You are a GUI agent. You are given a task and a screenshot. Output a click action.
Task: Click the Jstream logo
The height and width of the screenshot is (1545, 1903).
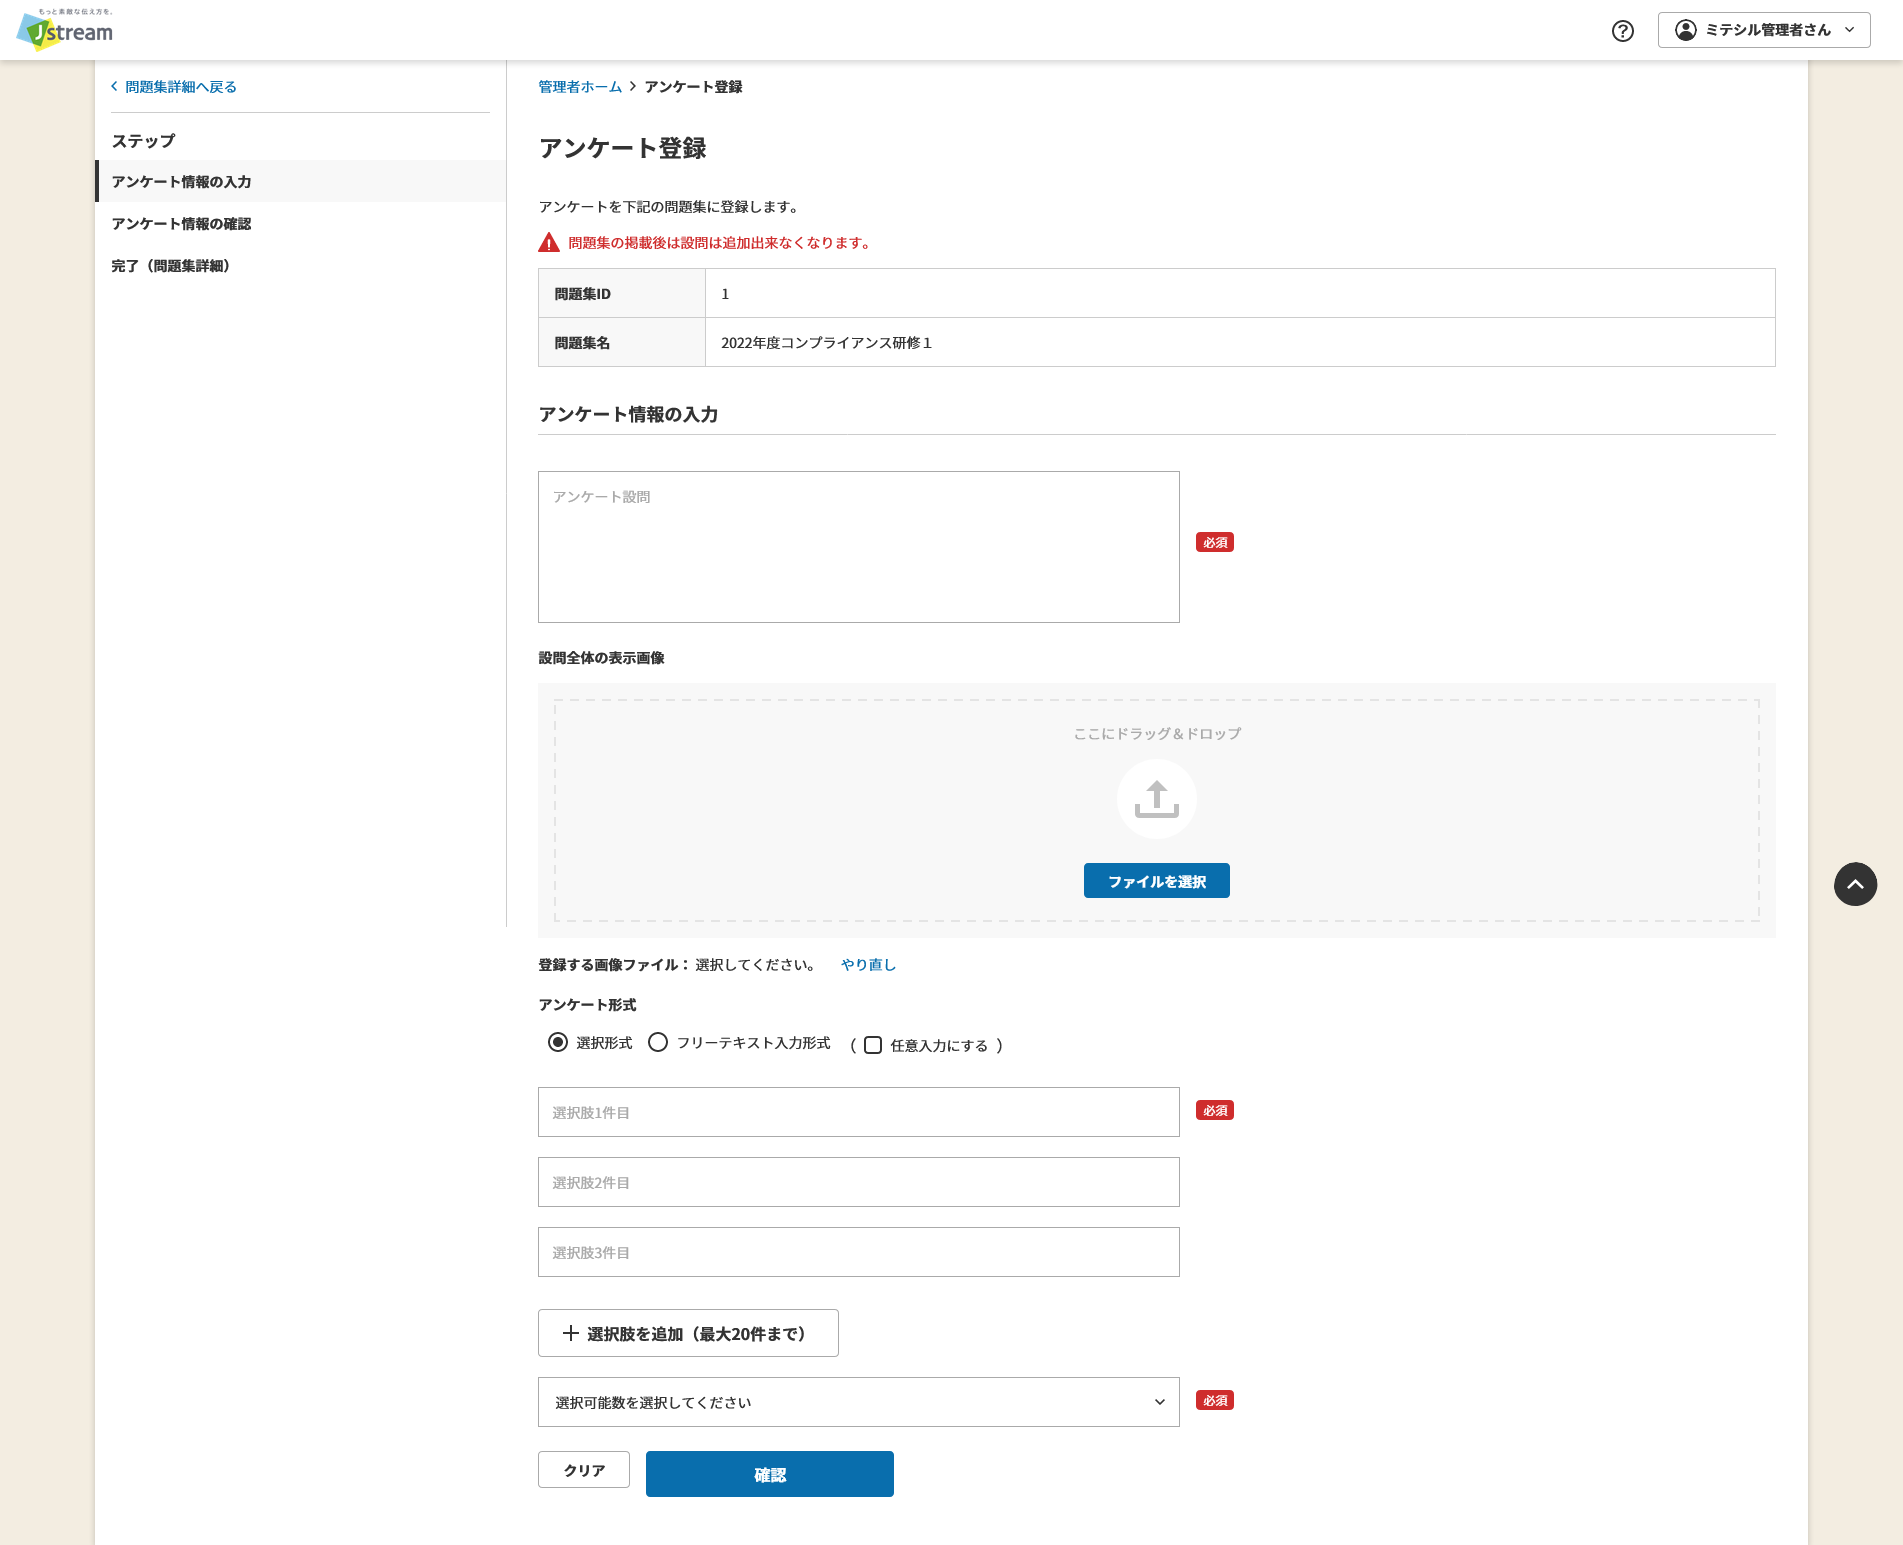point(66,30)
